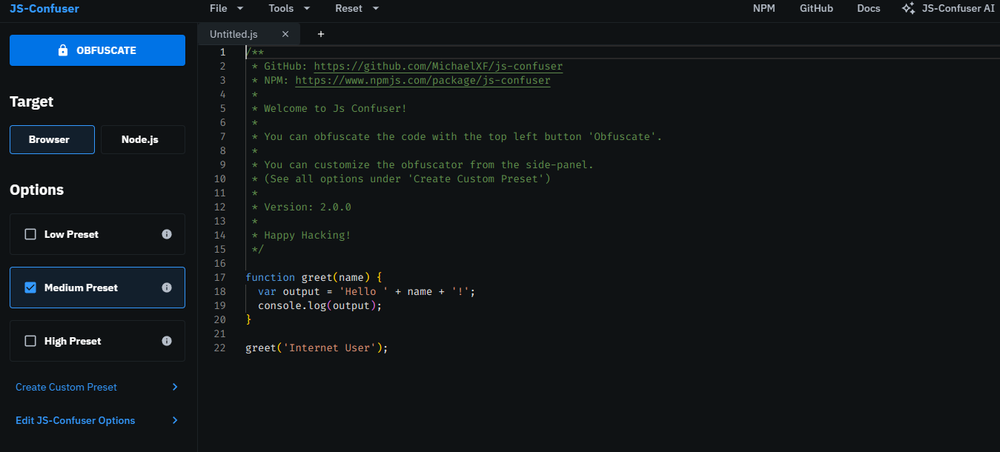Image resolution: width=1000 pixels, height=452 pixels.
Task: Follow the npmjs.com package URL in code
Action: tap(423, 80)
